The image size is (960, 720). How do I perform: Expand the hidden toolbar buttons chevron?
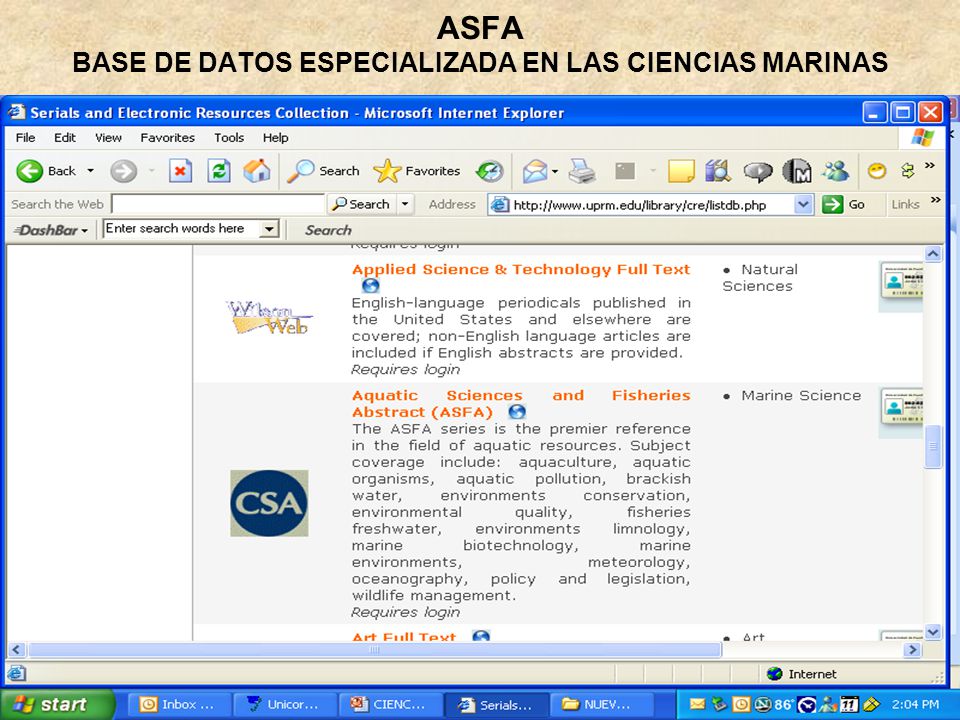930,165
